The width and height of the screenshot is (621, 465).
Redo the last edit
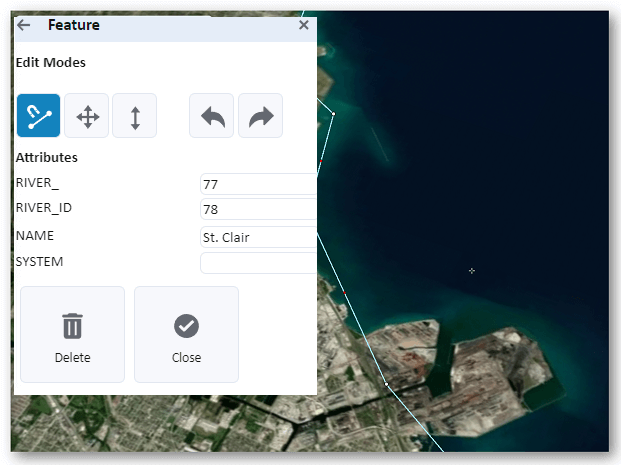click(261, 116)
